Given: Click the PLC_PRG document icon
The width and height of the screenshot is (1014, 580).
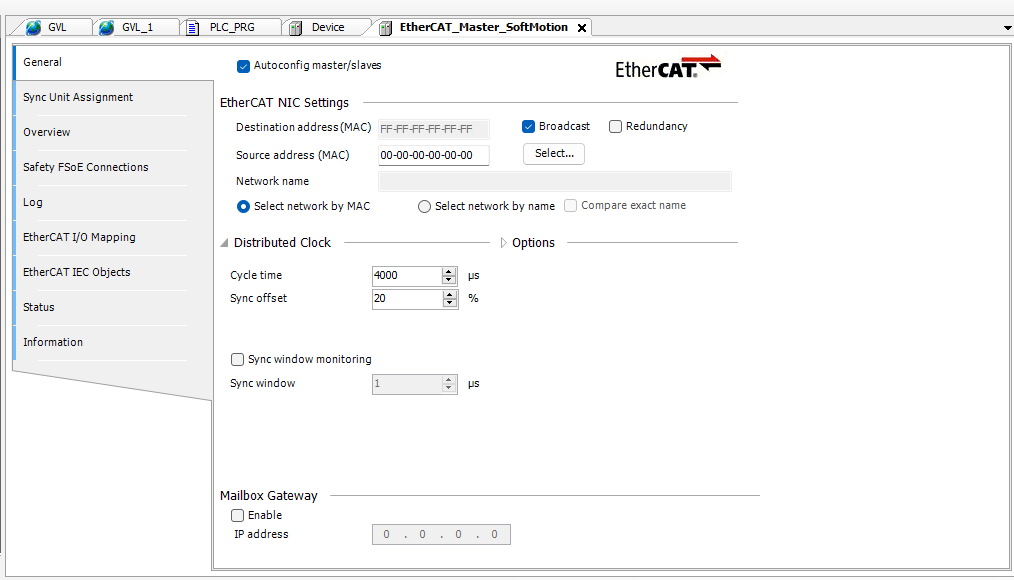Looking at the screenshot, I should pyautogui.click(x=192, y=28).
